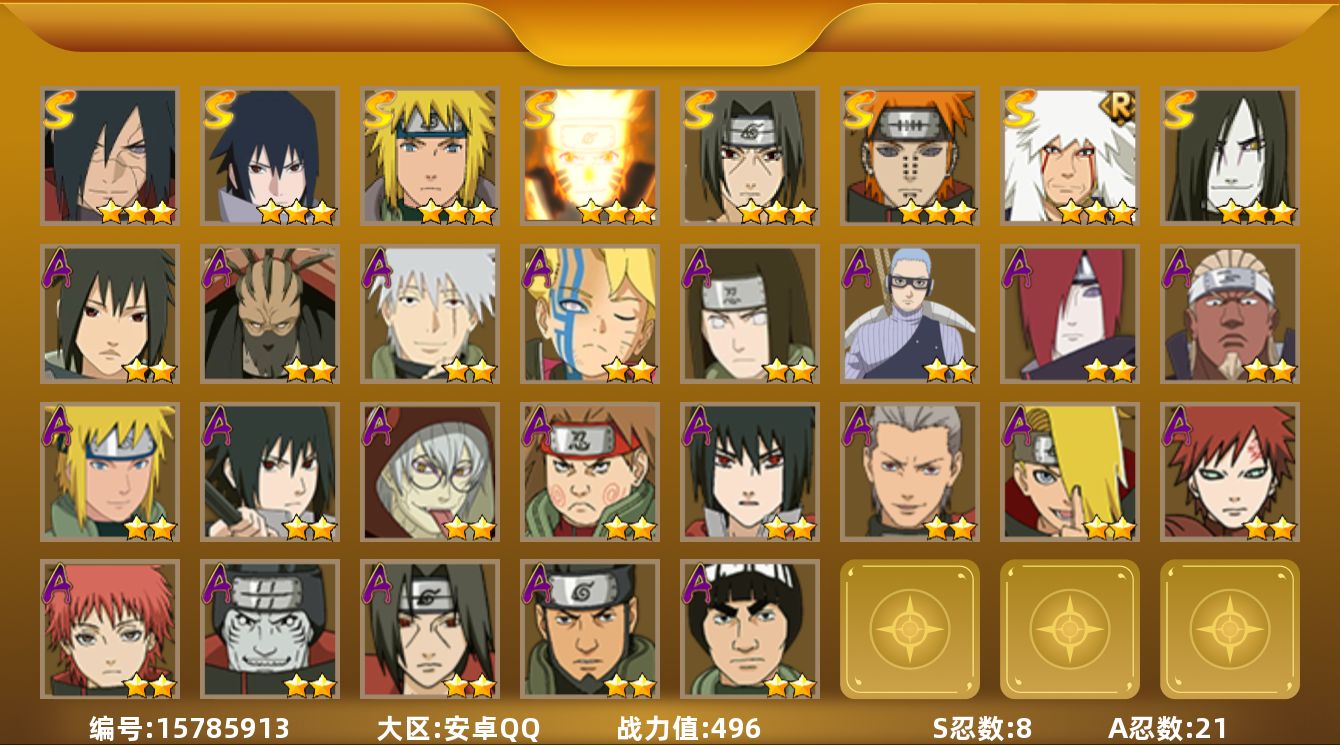Image resolution: width=1340 pixels, height=745 pixels.
Task: Select the red-haired Nagato A-rank portrait
Action: [1070, 314]
